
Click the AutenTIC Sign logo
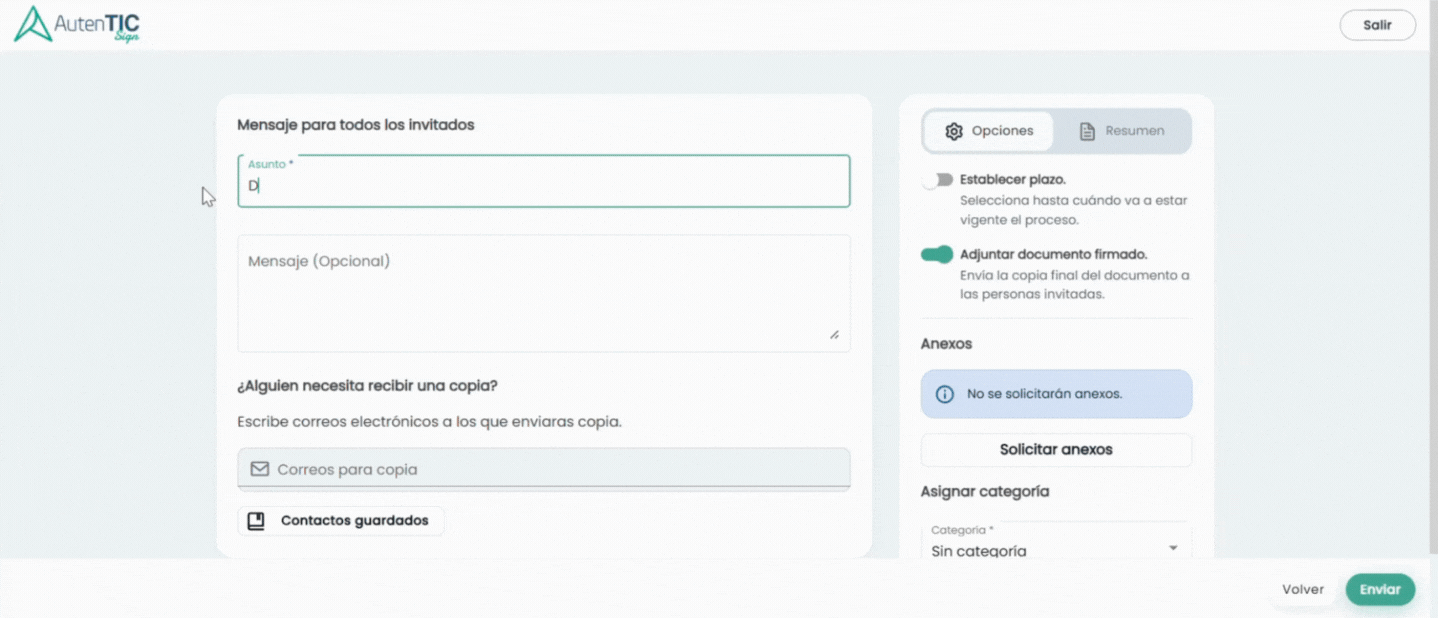pos(77,25)
